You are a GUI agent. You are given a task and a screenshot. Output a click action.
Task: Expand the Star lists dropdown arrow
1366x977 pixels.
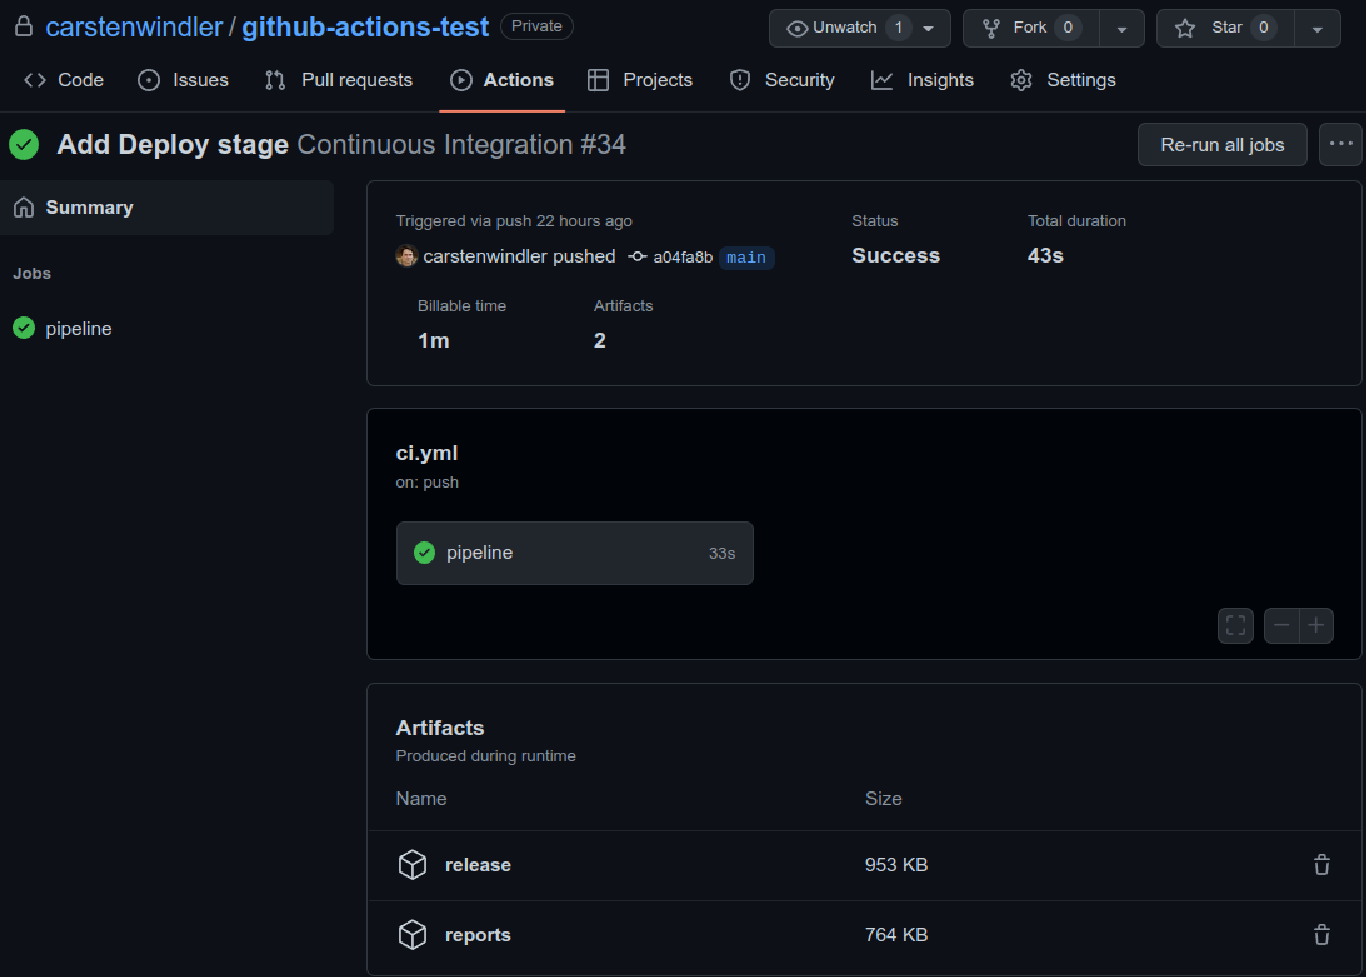[x=1318, y=28]
